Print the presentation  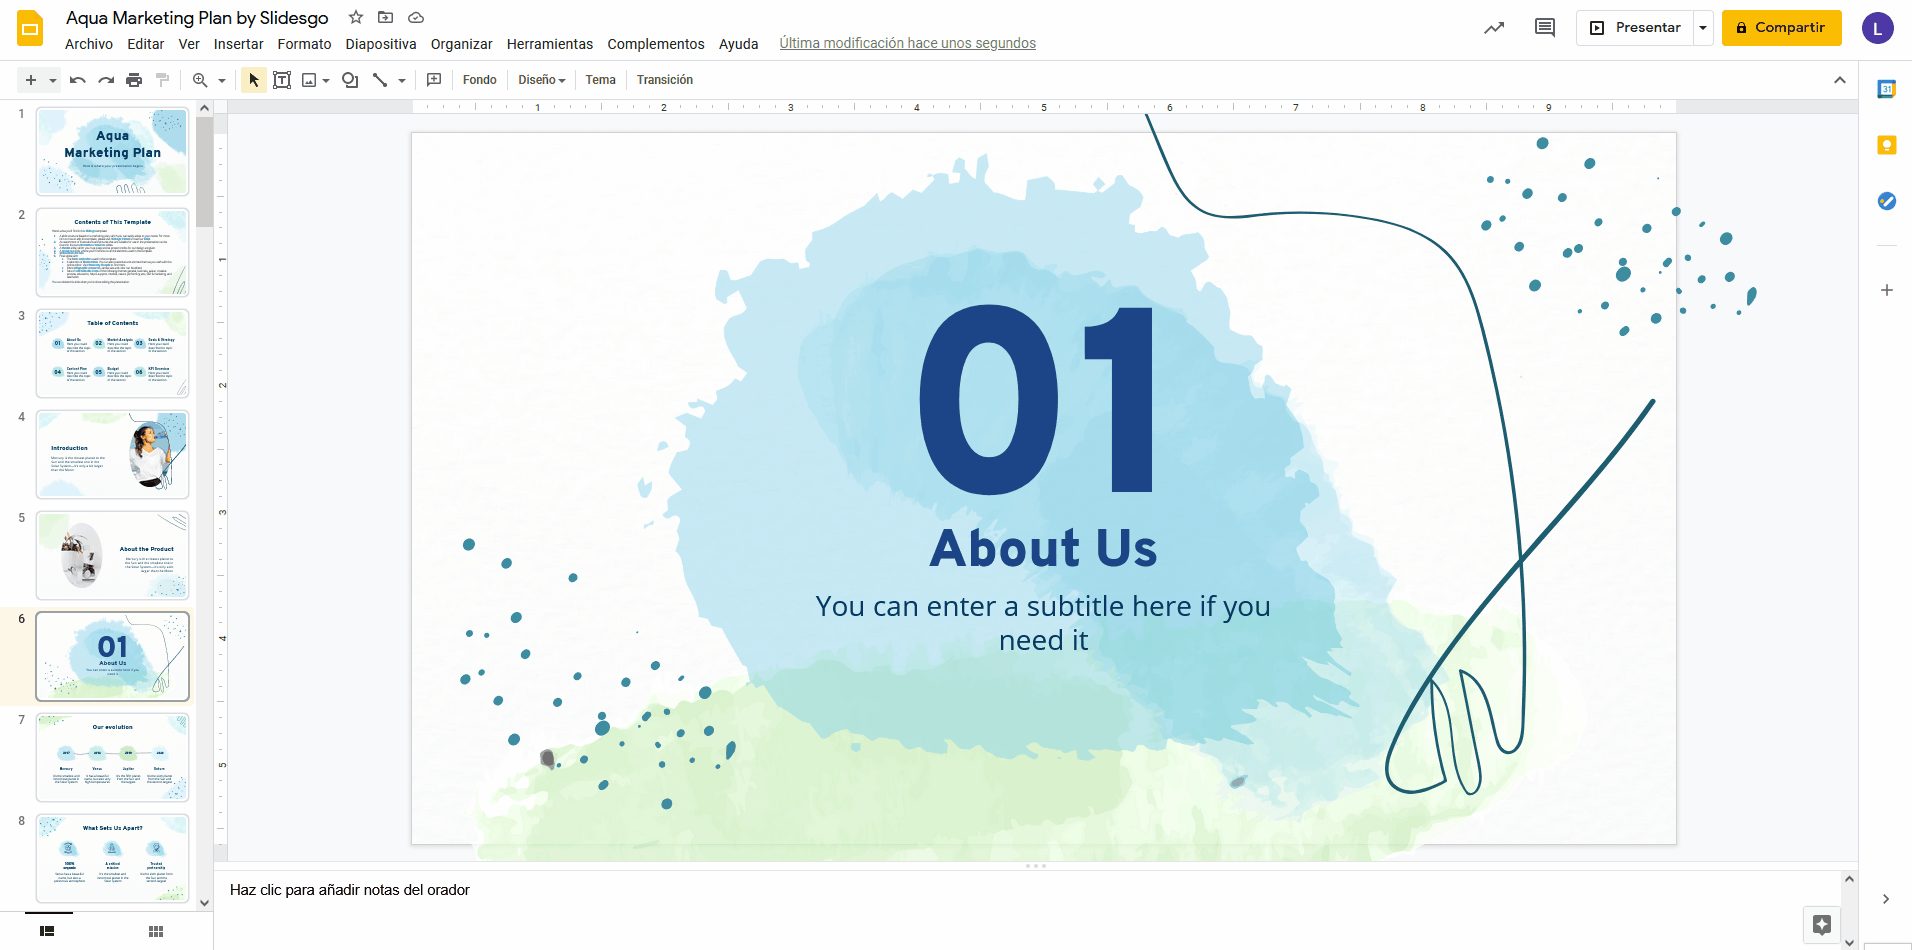pos(134,80)
